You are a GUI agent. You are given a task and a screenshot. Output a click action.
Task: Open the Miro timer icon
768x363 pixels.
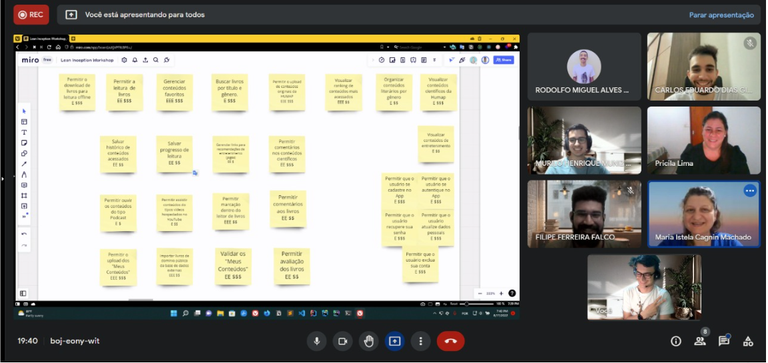382,60
